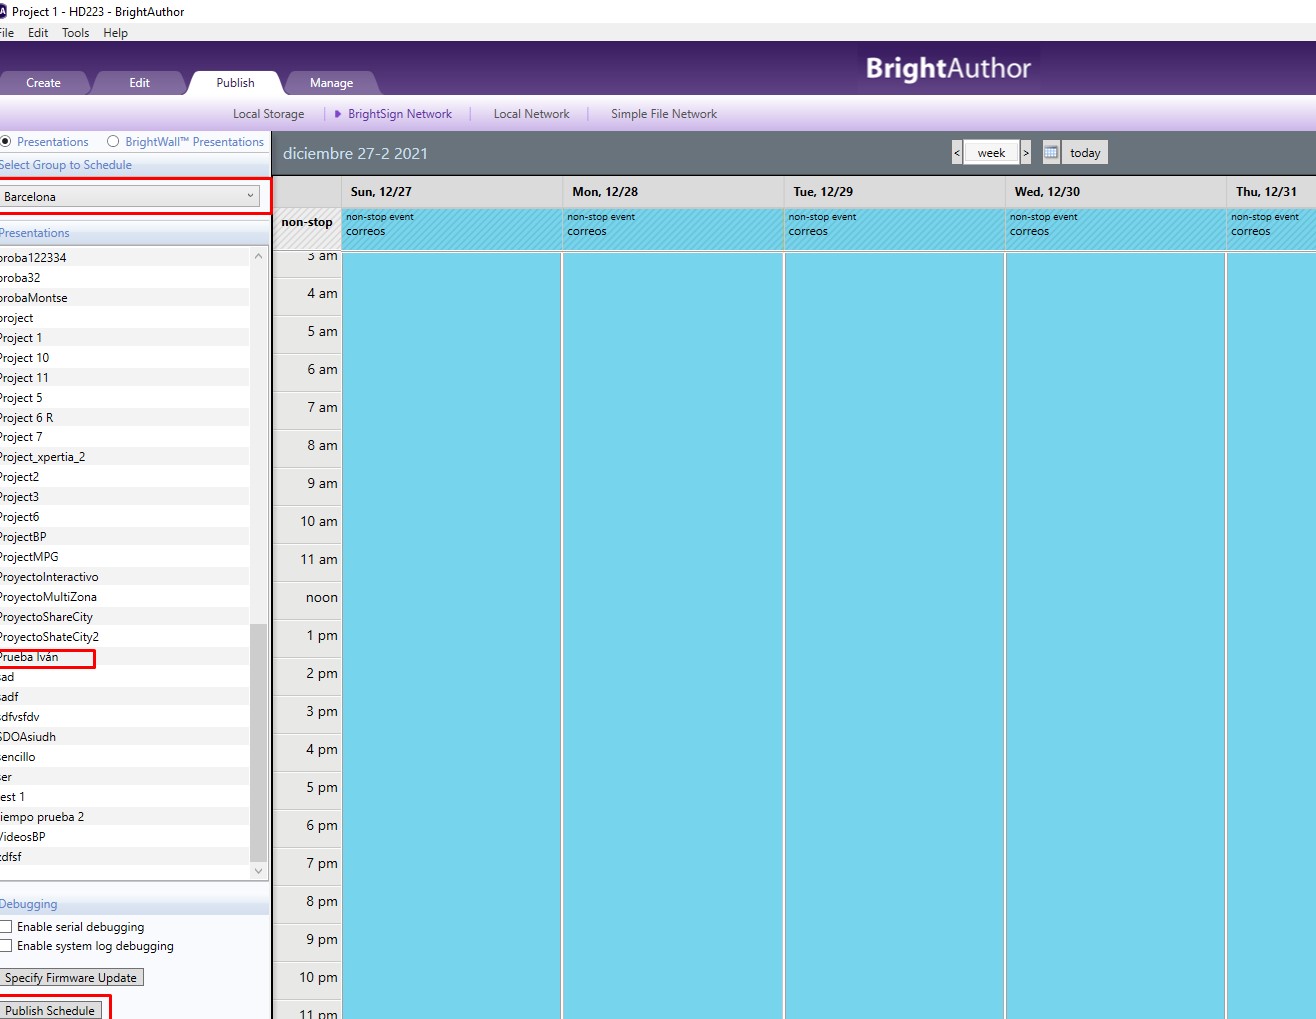
Task: Open the Barcelona group dropdown
Action: click(130, 197)
